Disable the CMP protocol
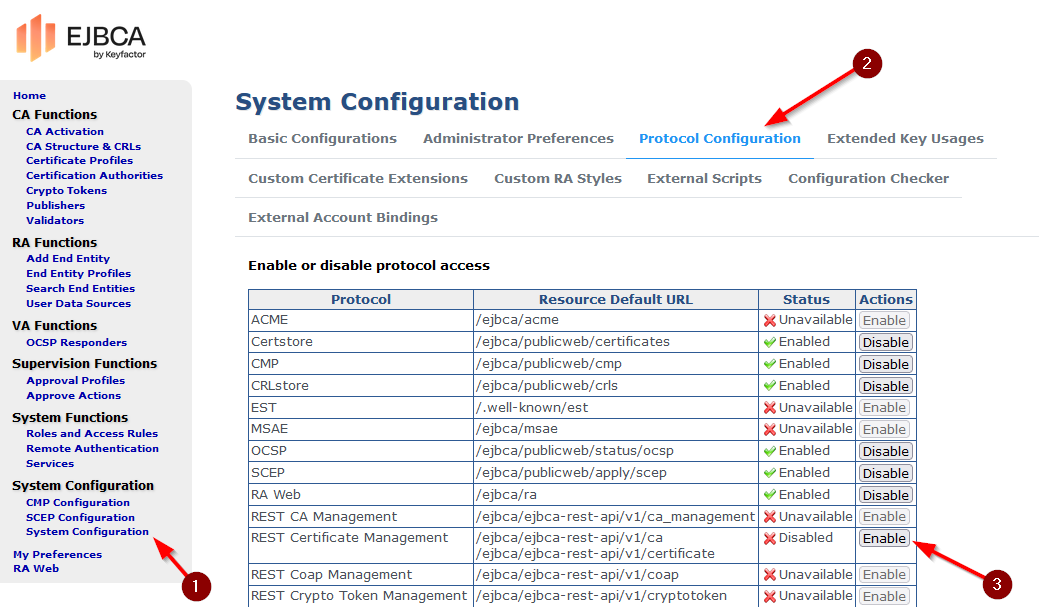 [x=885, y=364]
